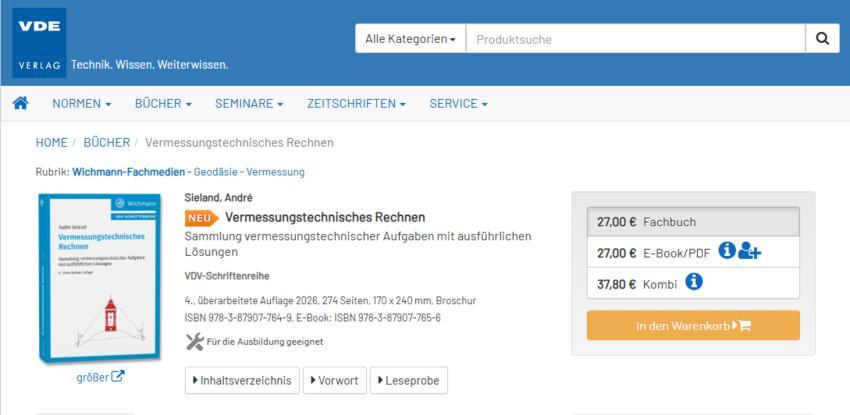The height and width of the screenshot is (415, 850).
Task: Expand the NORMEN menu
Action: pyautogui.click(x=82, y=103)
